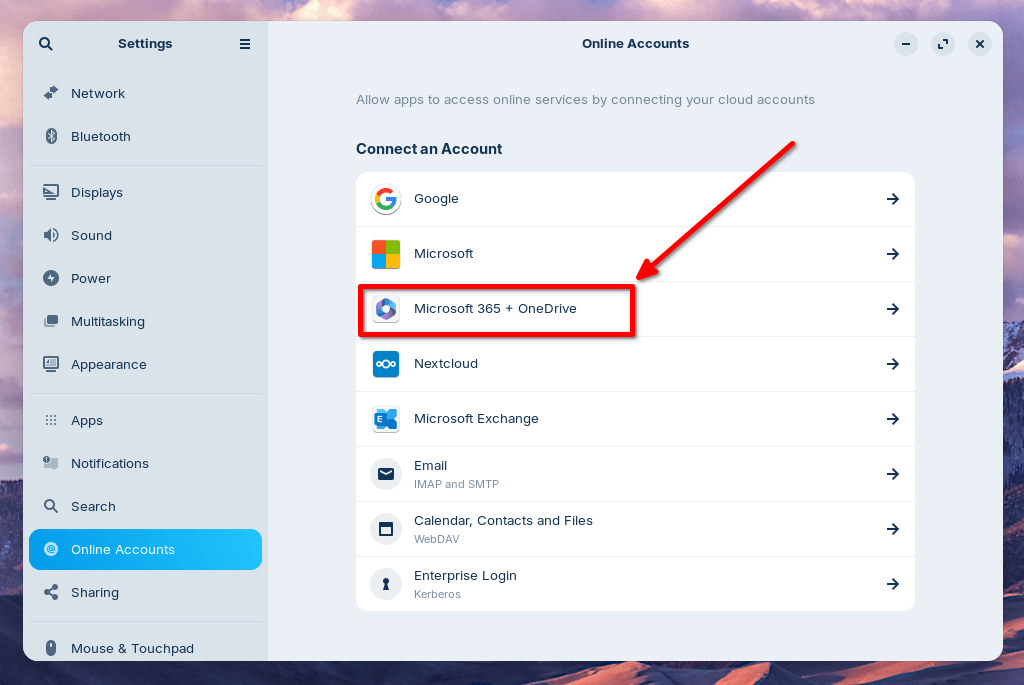Connect a Microsoft account
The width and height of the screenshot is (1024, 685).
[635, 254]
